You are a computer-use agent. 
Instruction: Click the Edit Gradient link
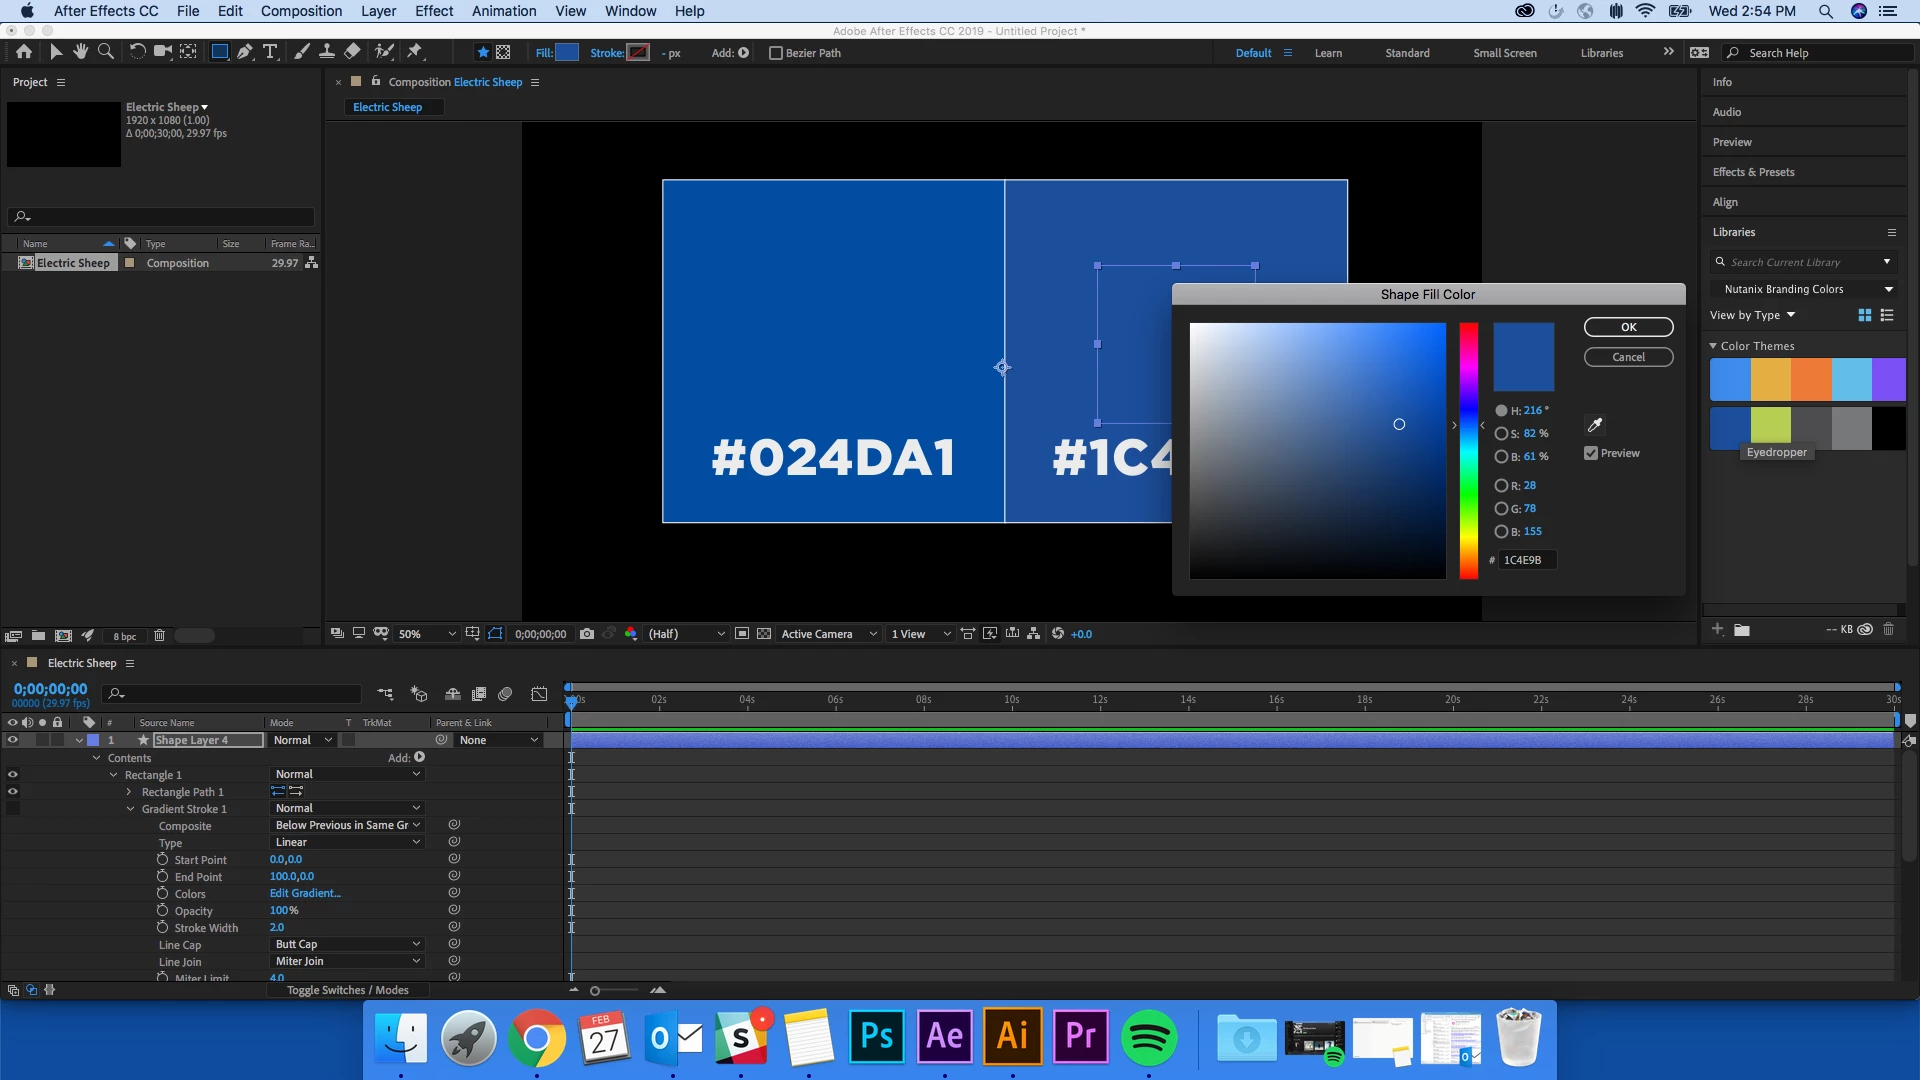pyautogui.click(x=305, y=893)
